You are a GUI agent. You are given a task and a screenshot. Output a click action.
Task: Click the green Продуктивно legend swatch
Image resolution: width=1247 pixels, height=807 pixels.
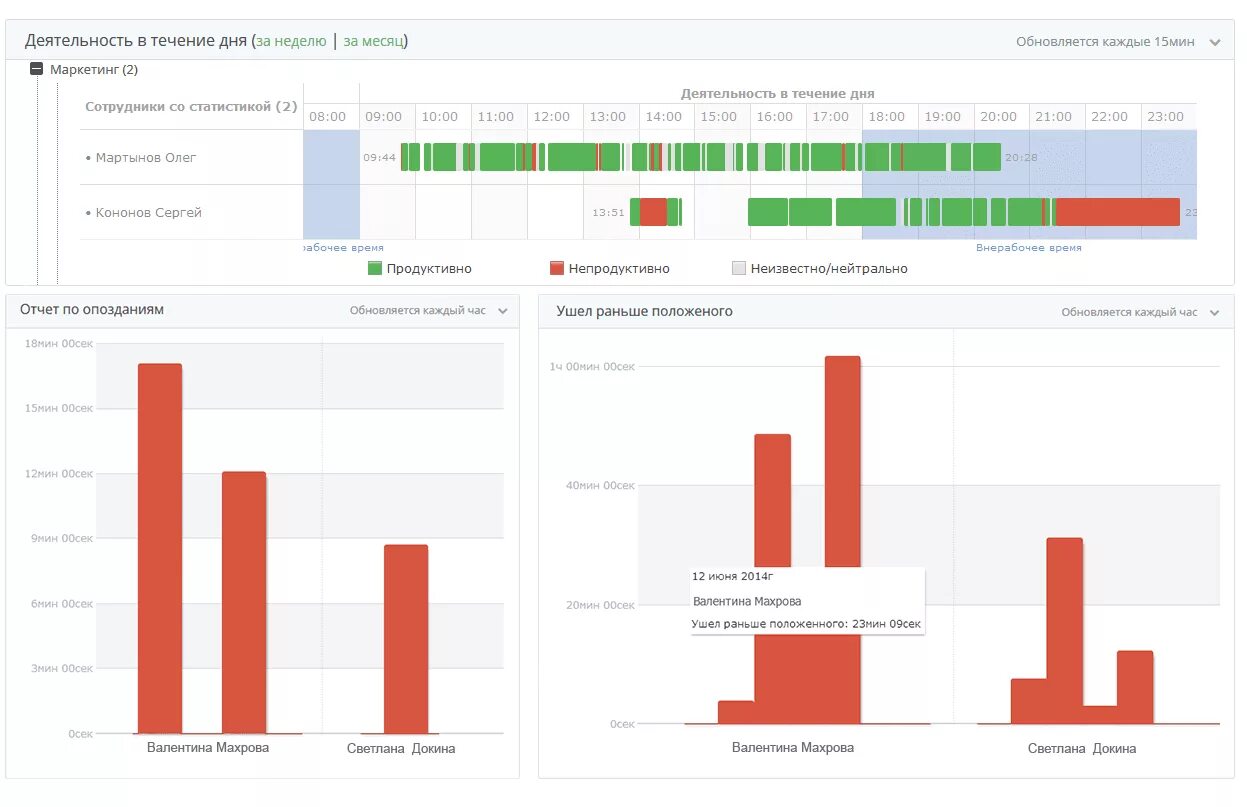(x=375, y=268)
